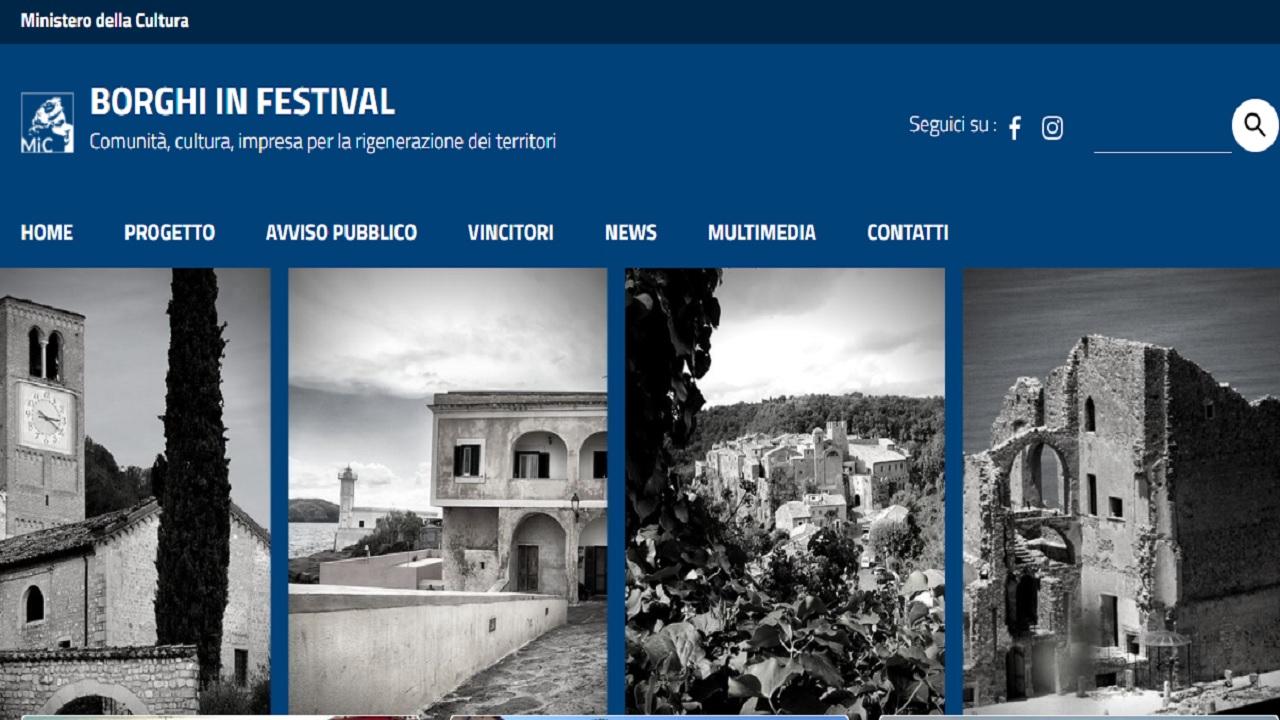Image resolution: width=1280 pixels, height=720 pixels.
Task: Click the lighthouse and villa photo
Action: tap(448, 492)
